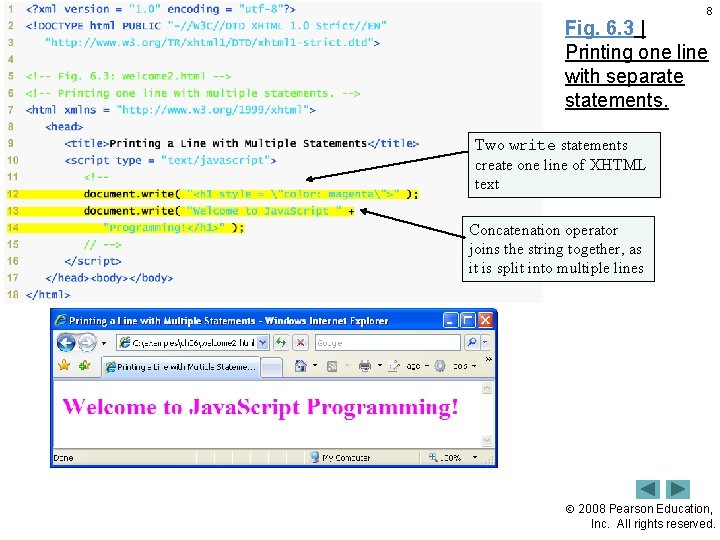
Task: Click the Home icon in command bar
Action: pos(300,366)
